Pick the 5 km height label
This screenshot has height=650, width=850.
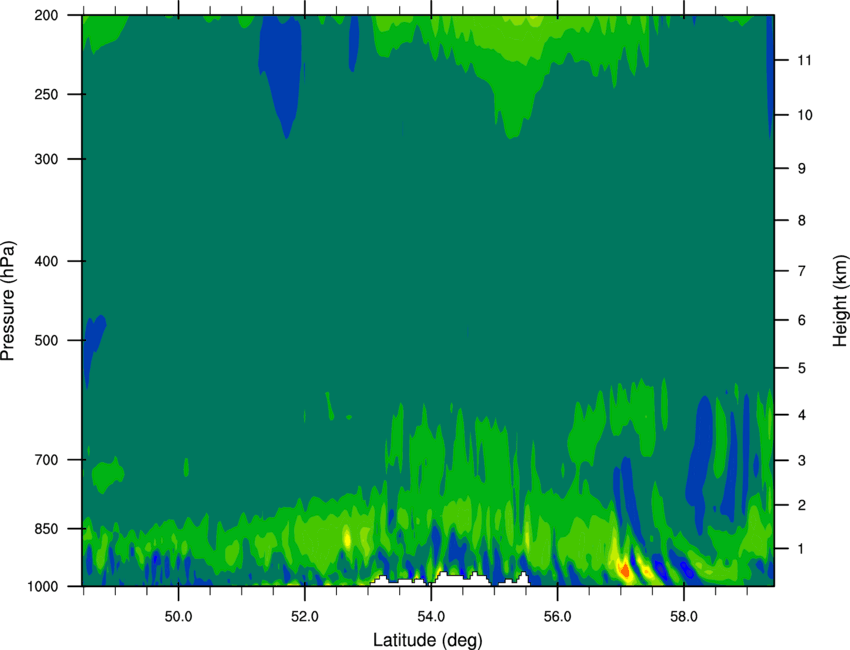pos(801,368)
